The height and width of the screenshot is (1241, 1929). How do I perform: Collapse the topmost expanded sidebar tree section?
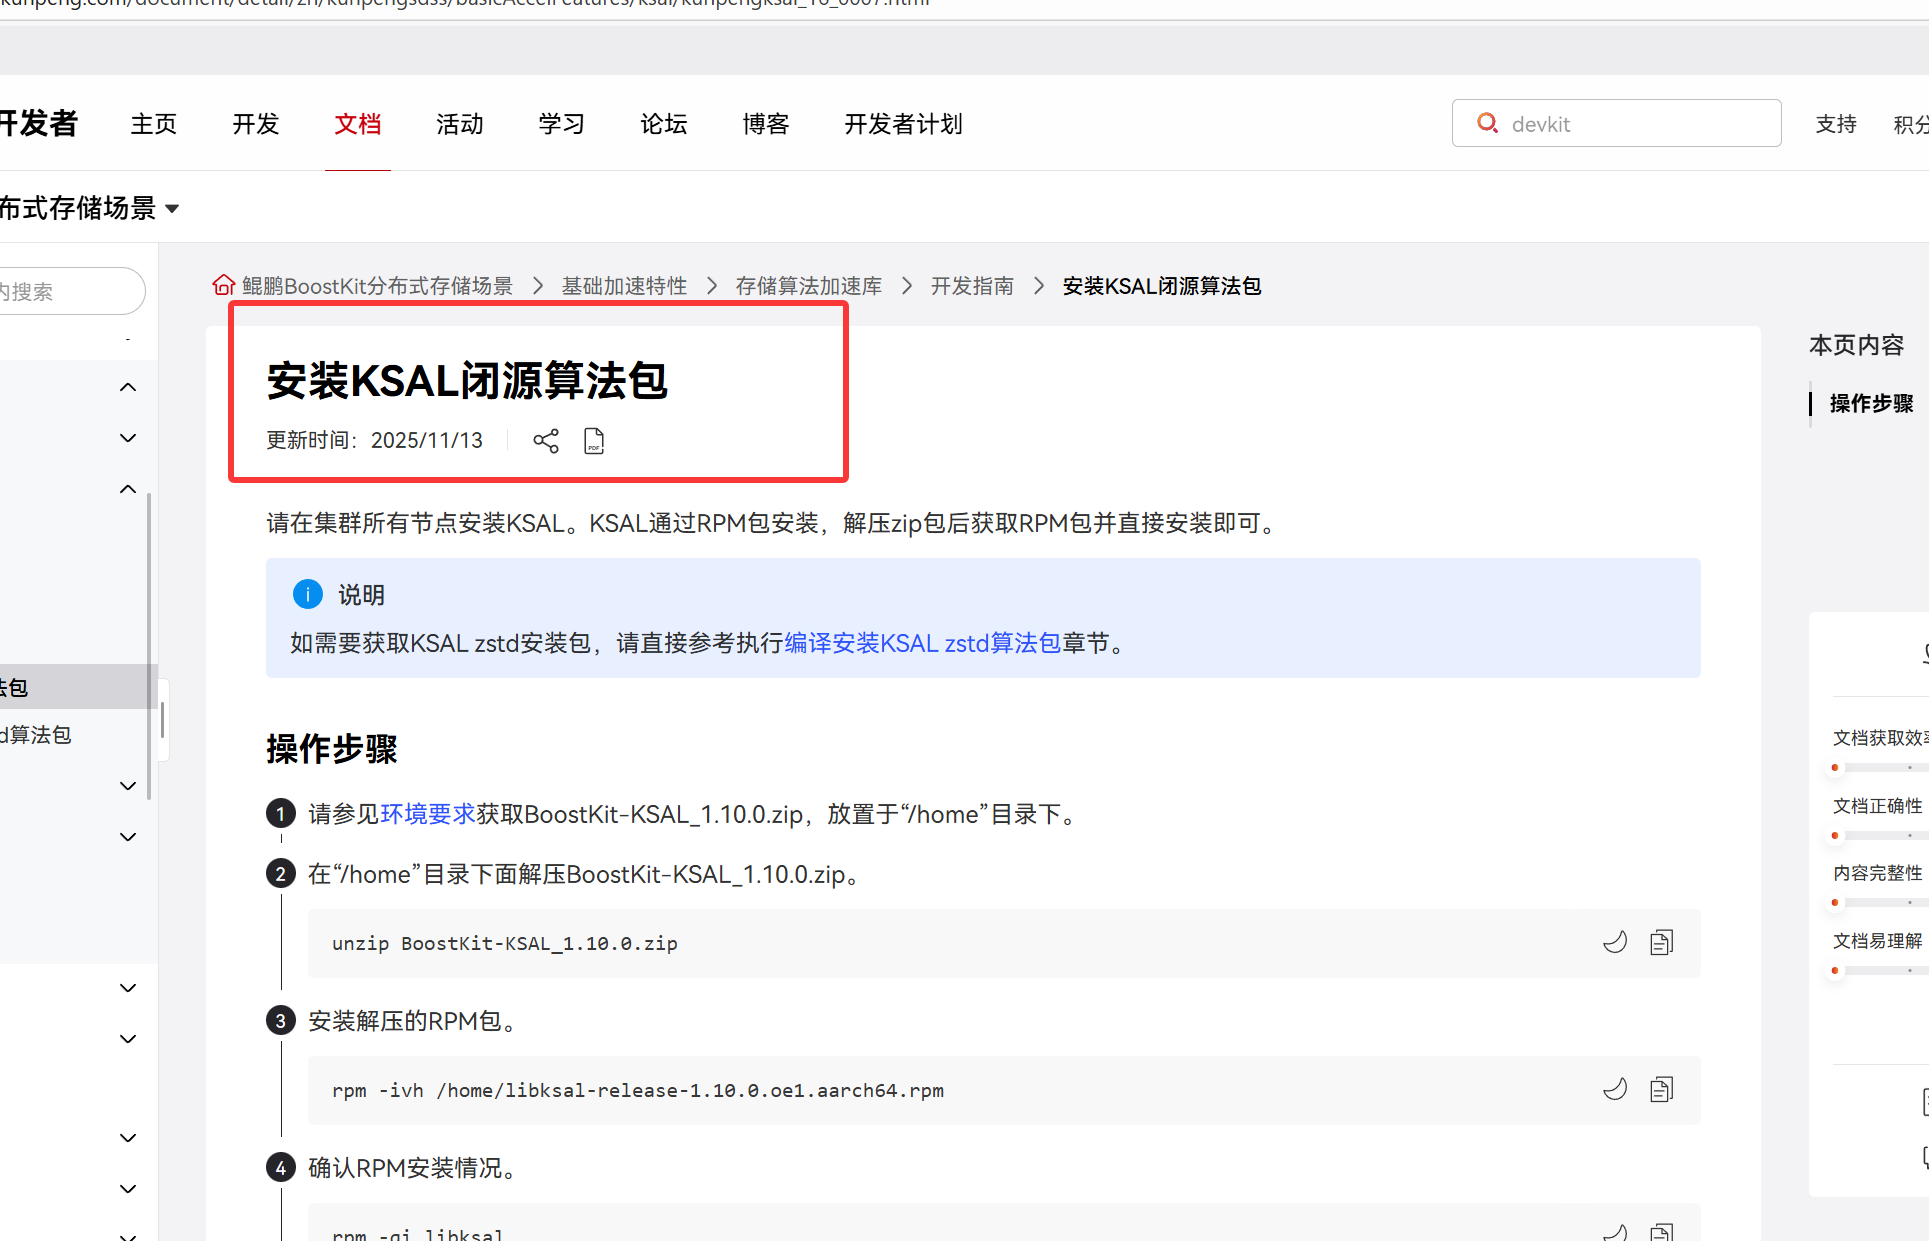pyautogui.click(x=128, y=387)
